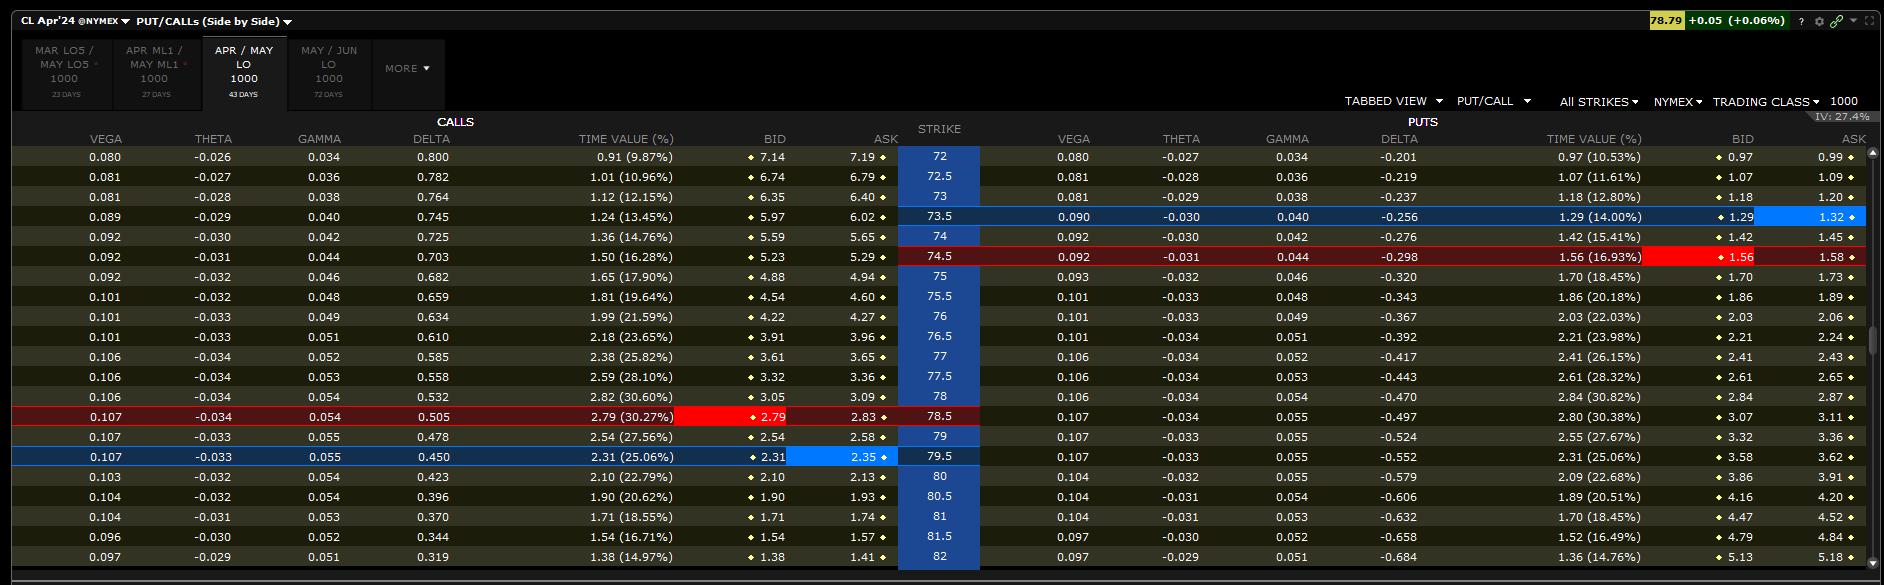Click the green chain link icon
1884x585 pixels.
point(1836,21)
